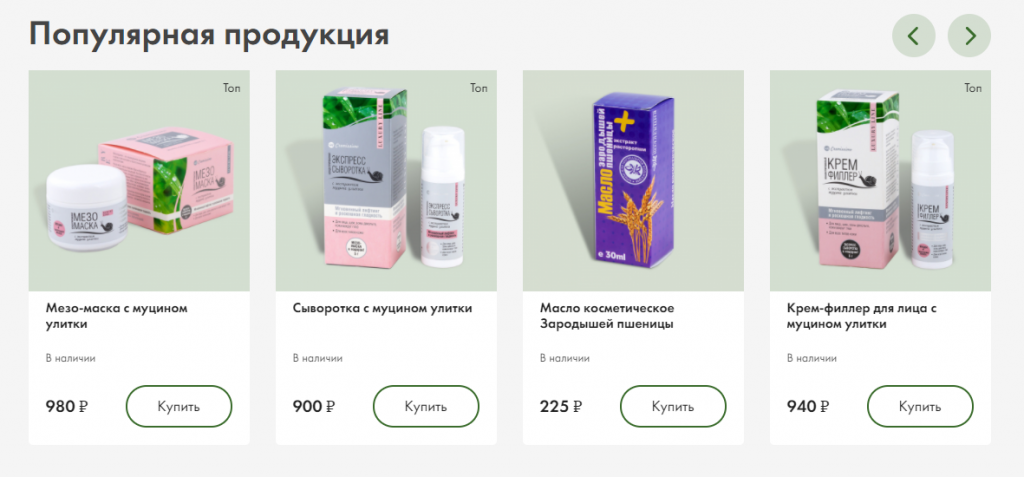View the Экспресс сыворотка product image
1024x477 pixels.
[386, 180]
